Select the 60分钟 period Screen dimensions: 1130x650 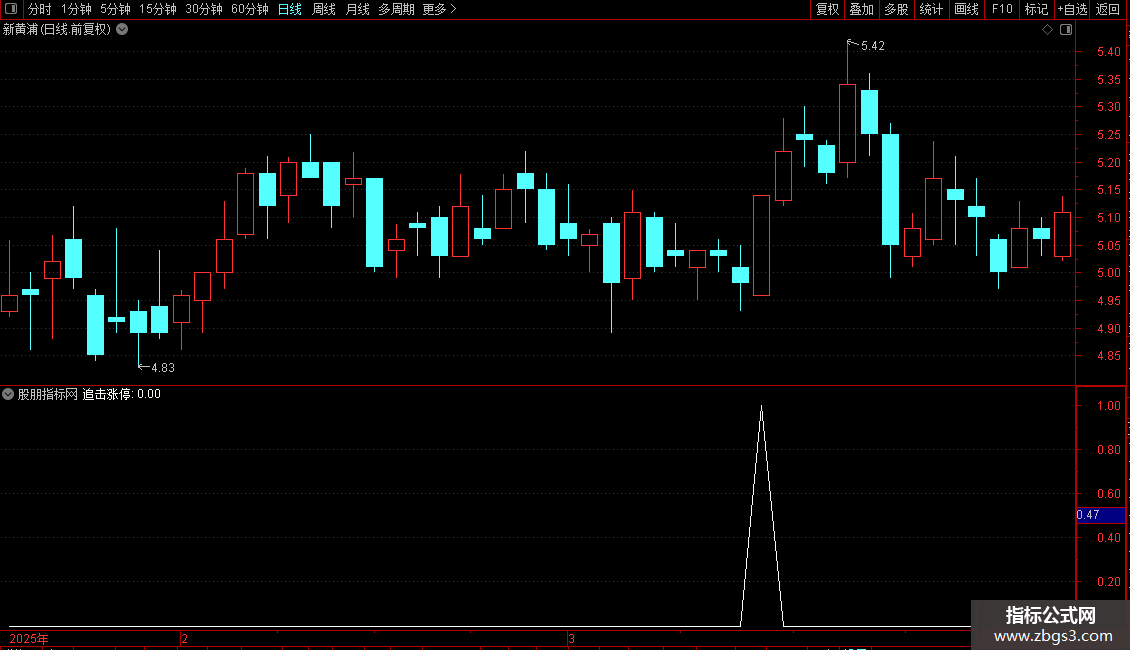[x=249, y=9]
